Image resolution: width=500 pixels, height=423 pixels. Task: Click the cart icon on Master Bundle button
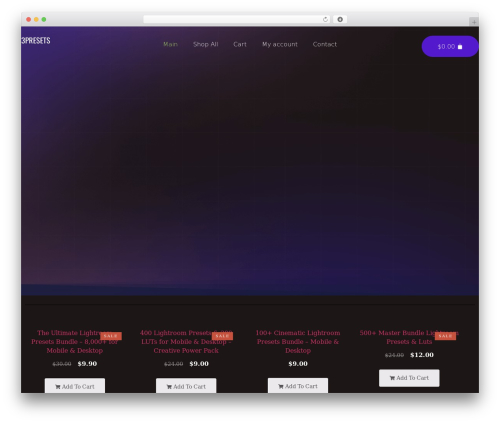coord(392,378)
